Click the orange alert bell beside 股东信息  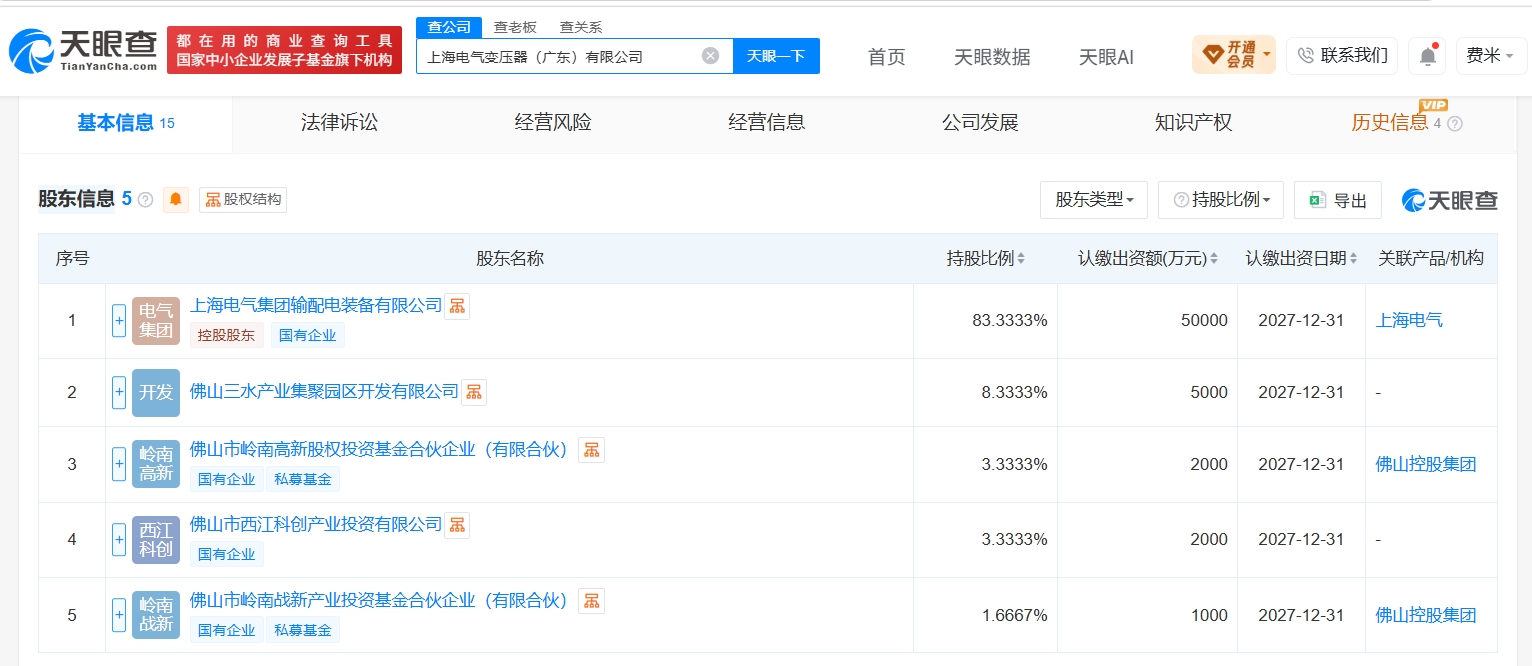(x=176, y=199)
